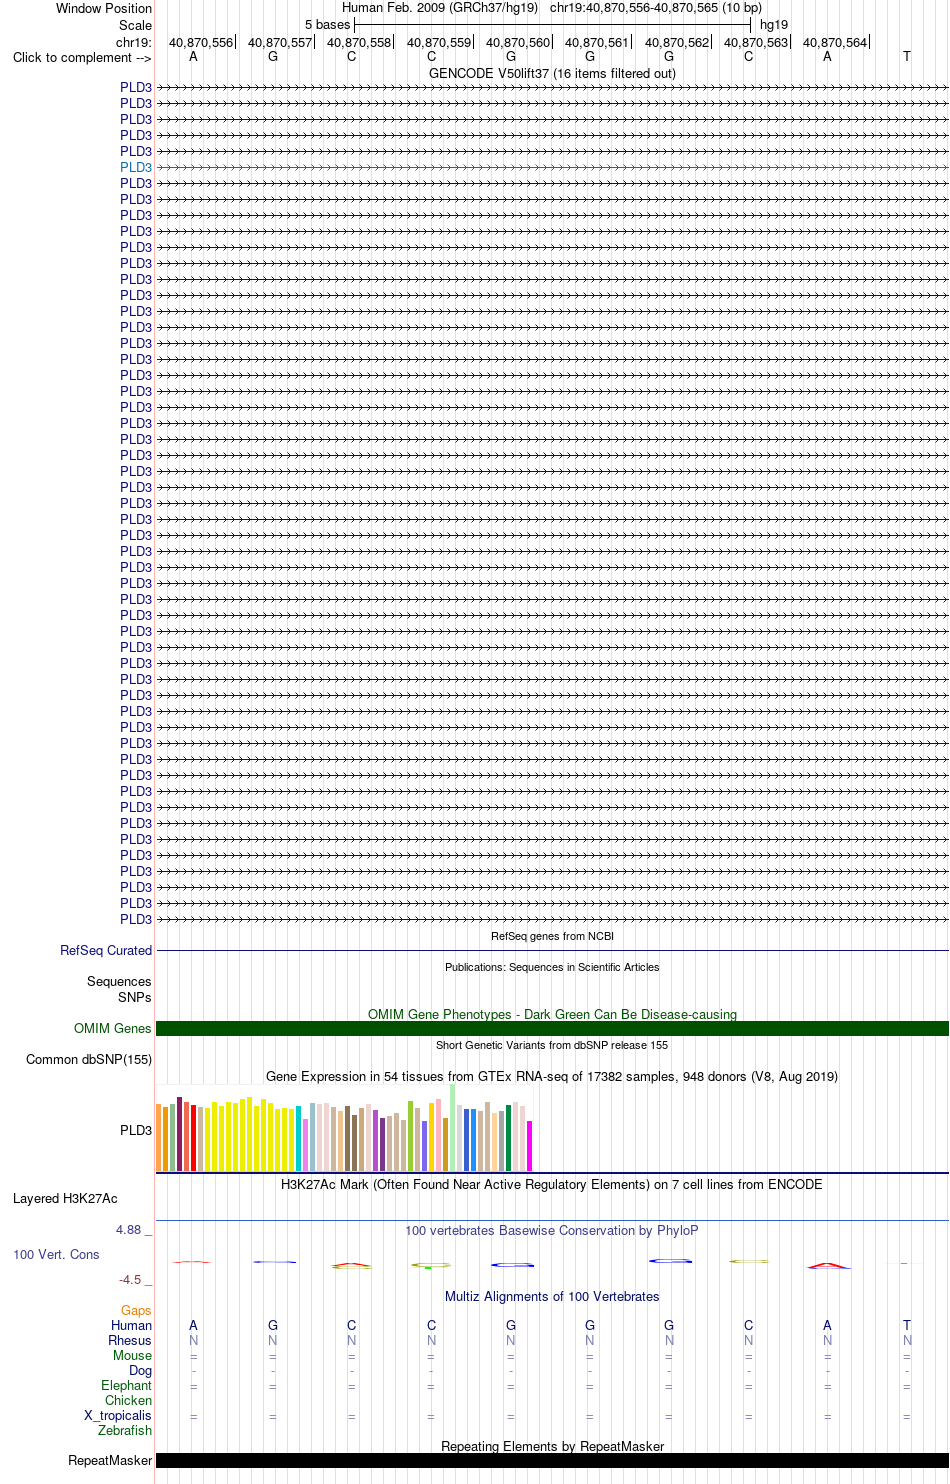Click position label 40,870,560 on the ruler
Screen dimensions: 950x1484
click(518, 42)
